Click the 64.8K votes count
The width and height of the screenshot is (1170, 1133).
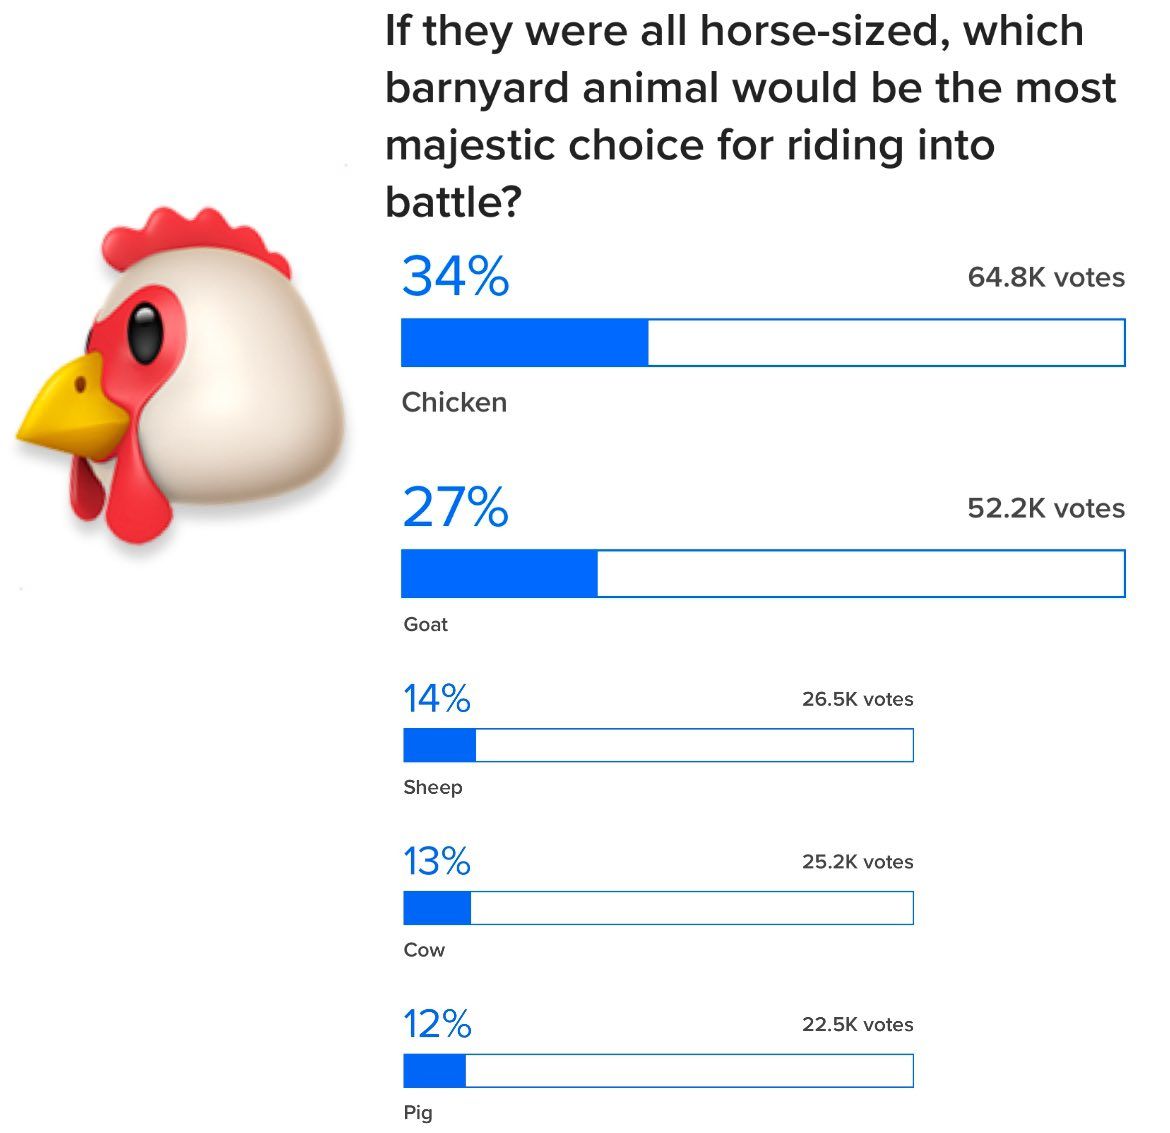click(x=1045, y=277)
